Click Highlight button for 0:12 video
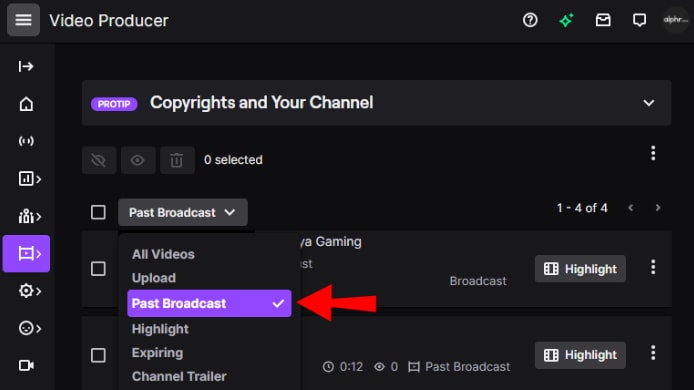This screenshot has width=694, height=390. click(x=580, y=355)
